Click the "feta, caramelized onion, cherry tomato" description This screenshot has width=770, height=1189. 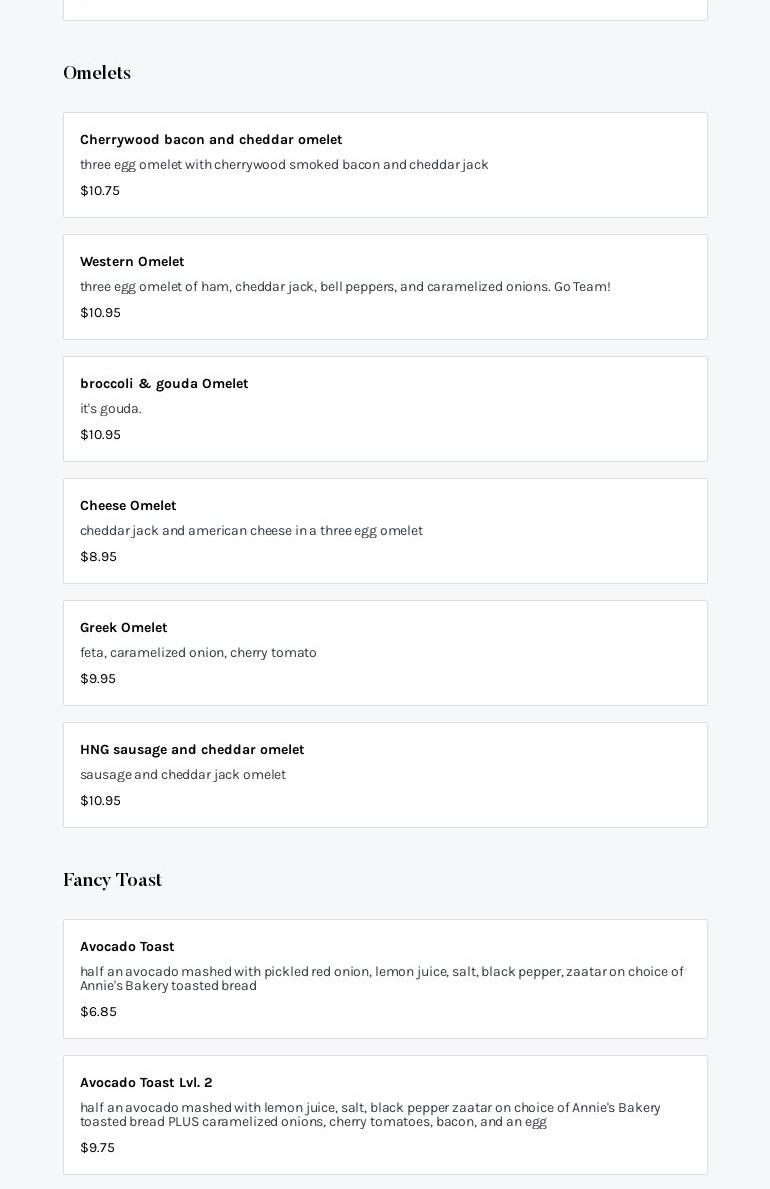pyautogui.click(x=198, y=653)
